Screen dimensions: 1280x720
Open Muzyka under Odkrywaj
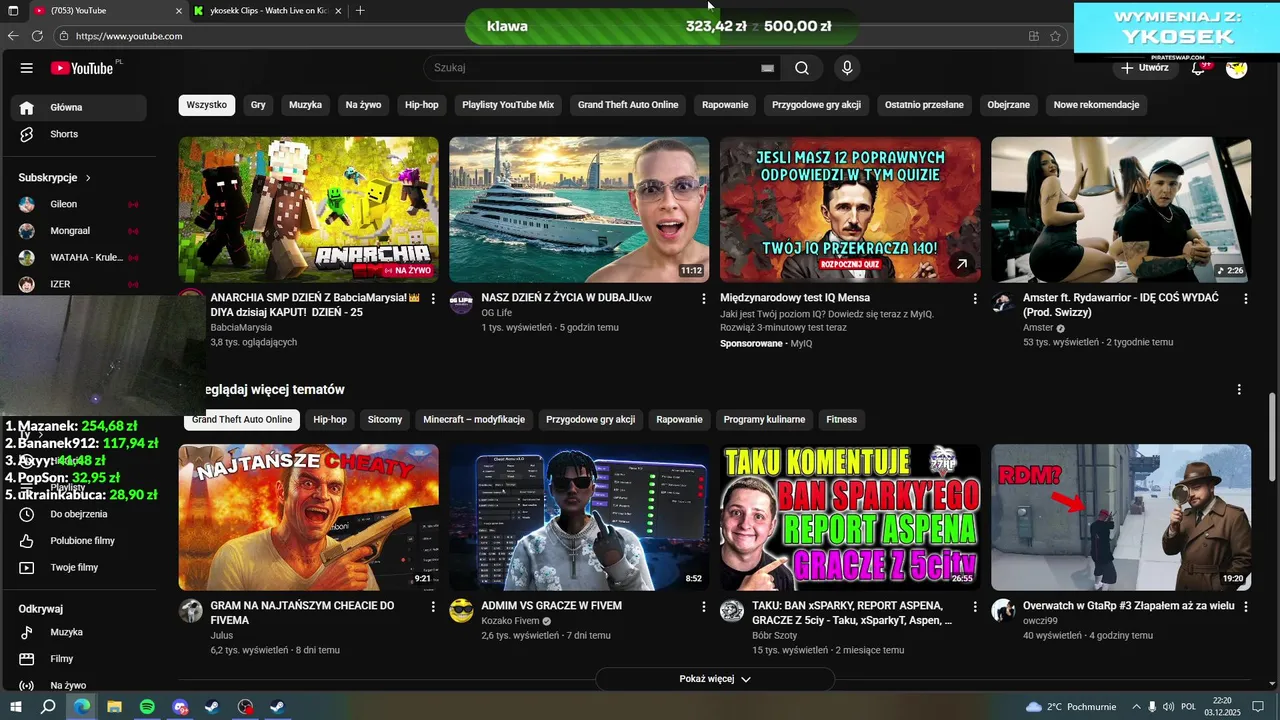coord(78,632)
